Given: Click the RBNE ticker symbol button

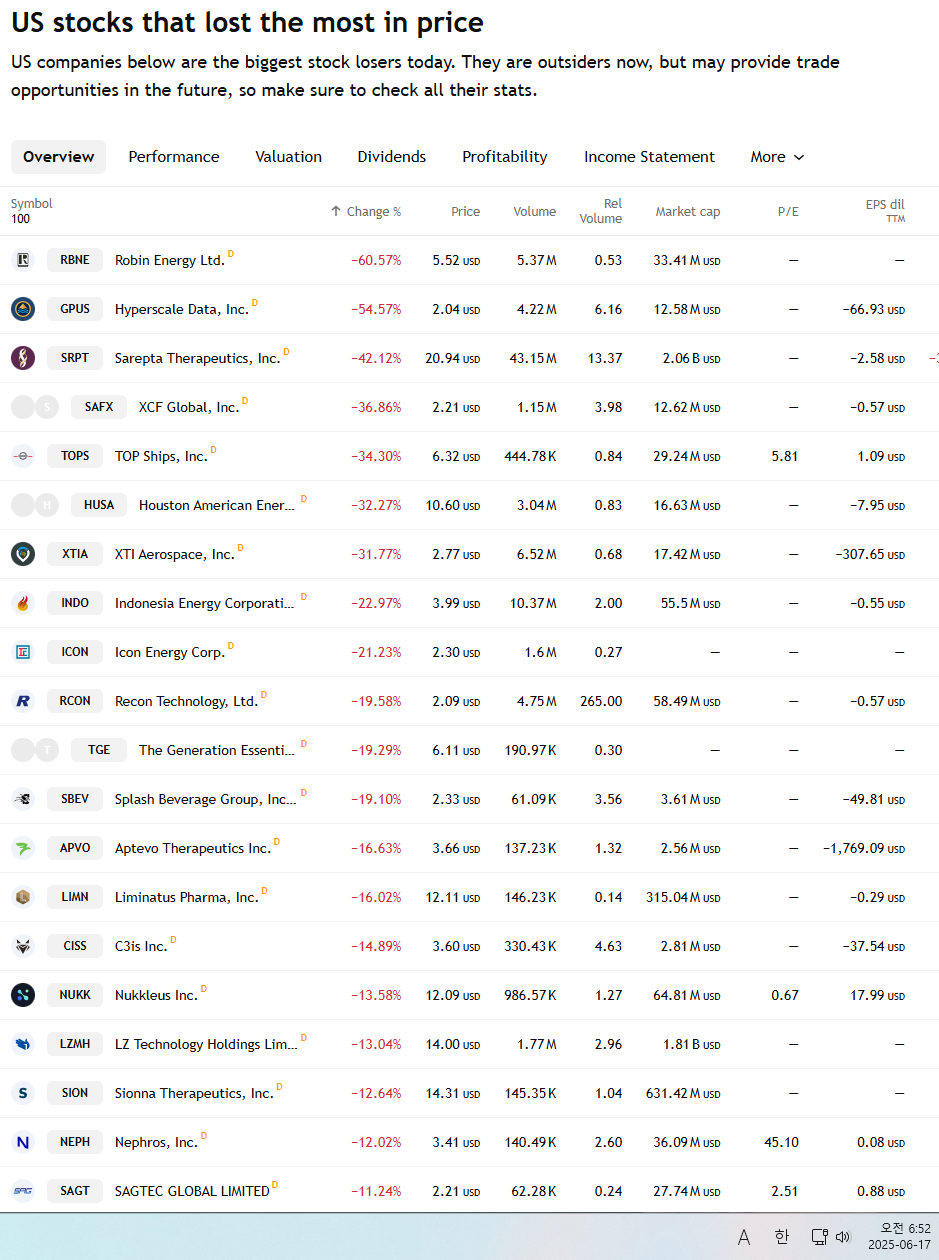Looking at the screenshot, I should tap(75, 260).
